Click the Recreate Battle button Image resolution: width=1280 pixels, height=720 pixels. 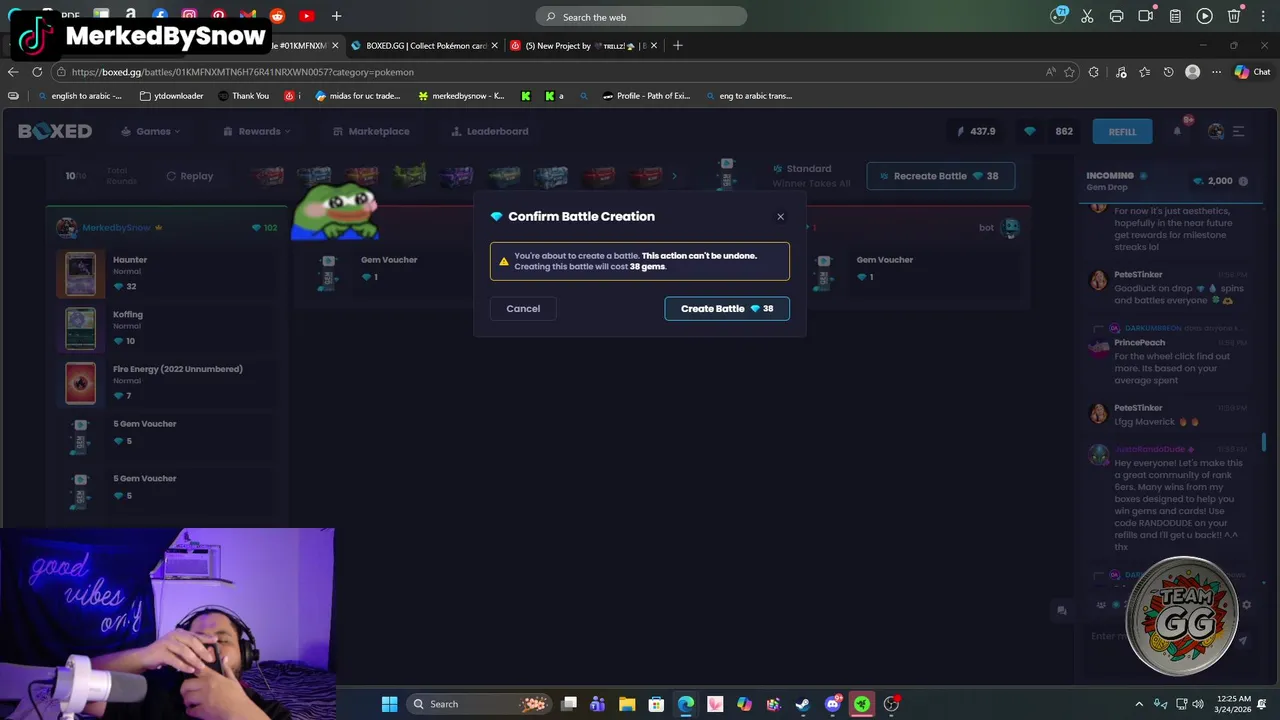coord(940,176)
